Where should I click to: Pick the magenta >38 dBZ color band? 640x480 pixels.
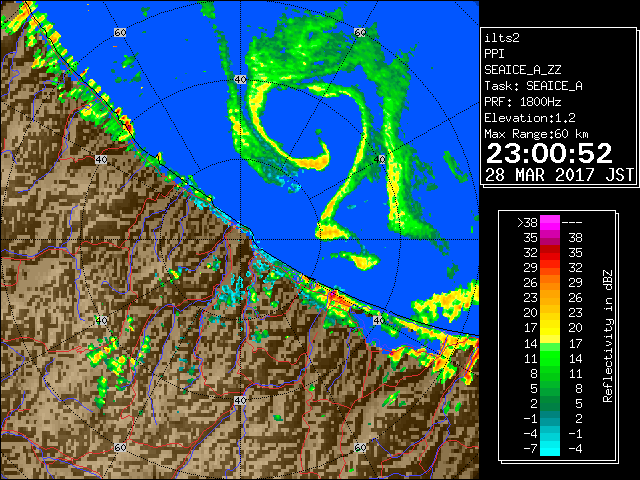pyautogui.click(x=550, y=223)
